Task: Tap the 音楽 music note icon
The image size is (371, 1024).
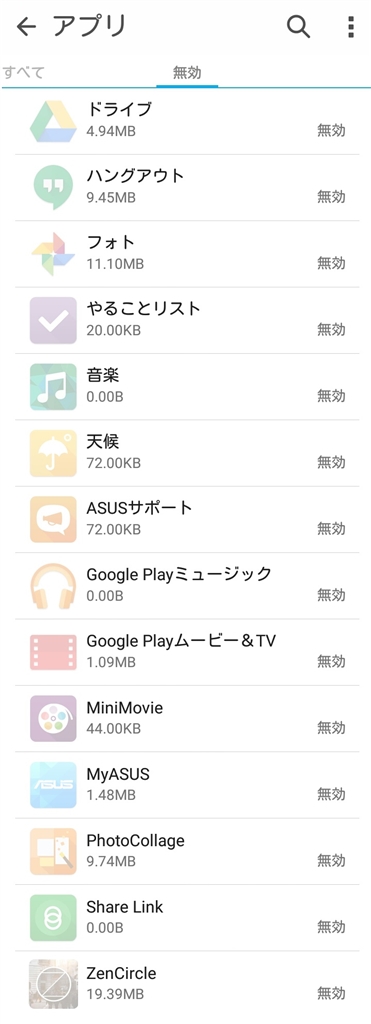Action: click(53, 387)
